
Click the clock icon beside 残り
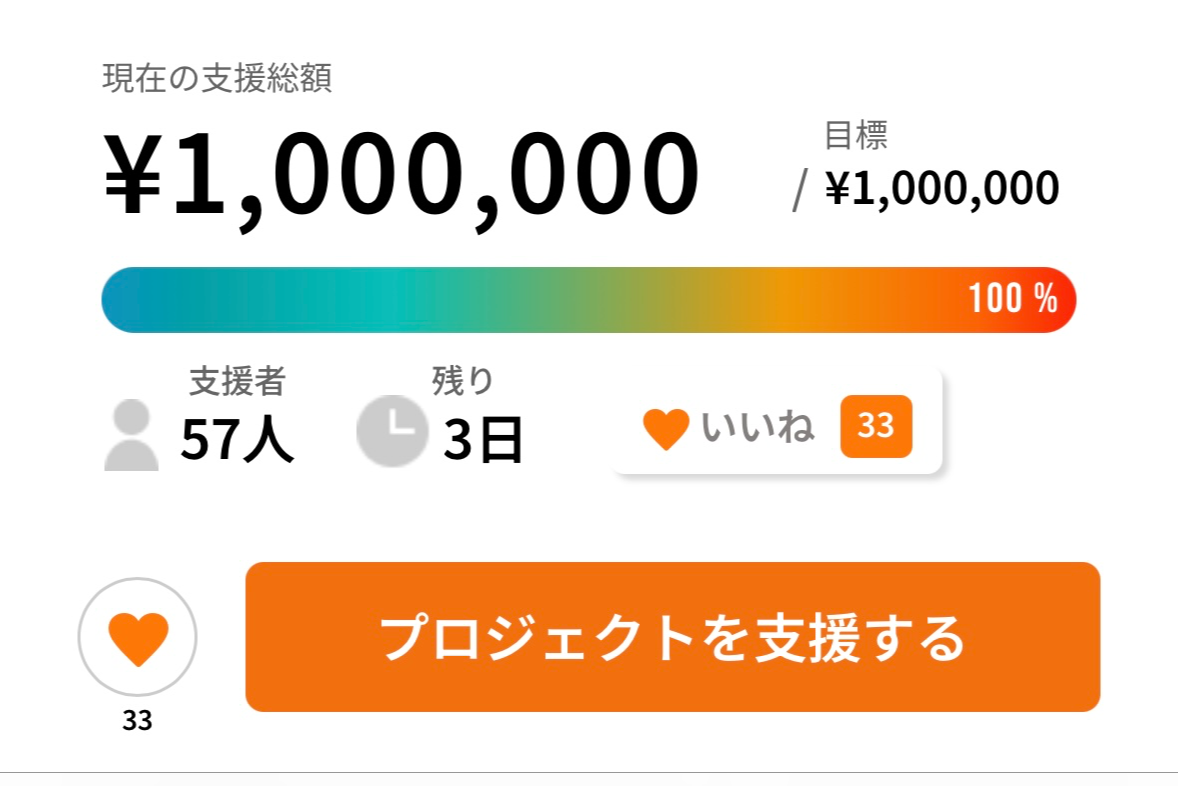coord(391,431)
